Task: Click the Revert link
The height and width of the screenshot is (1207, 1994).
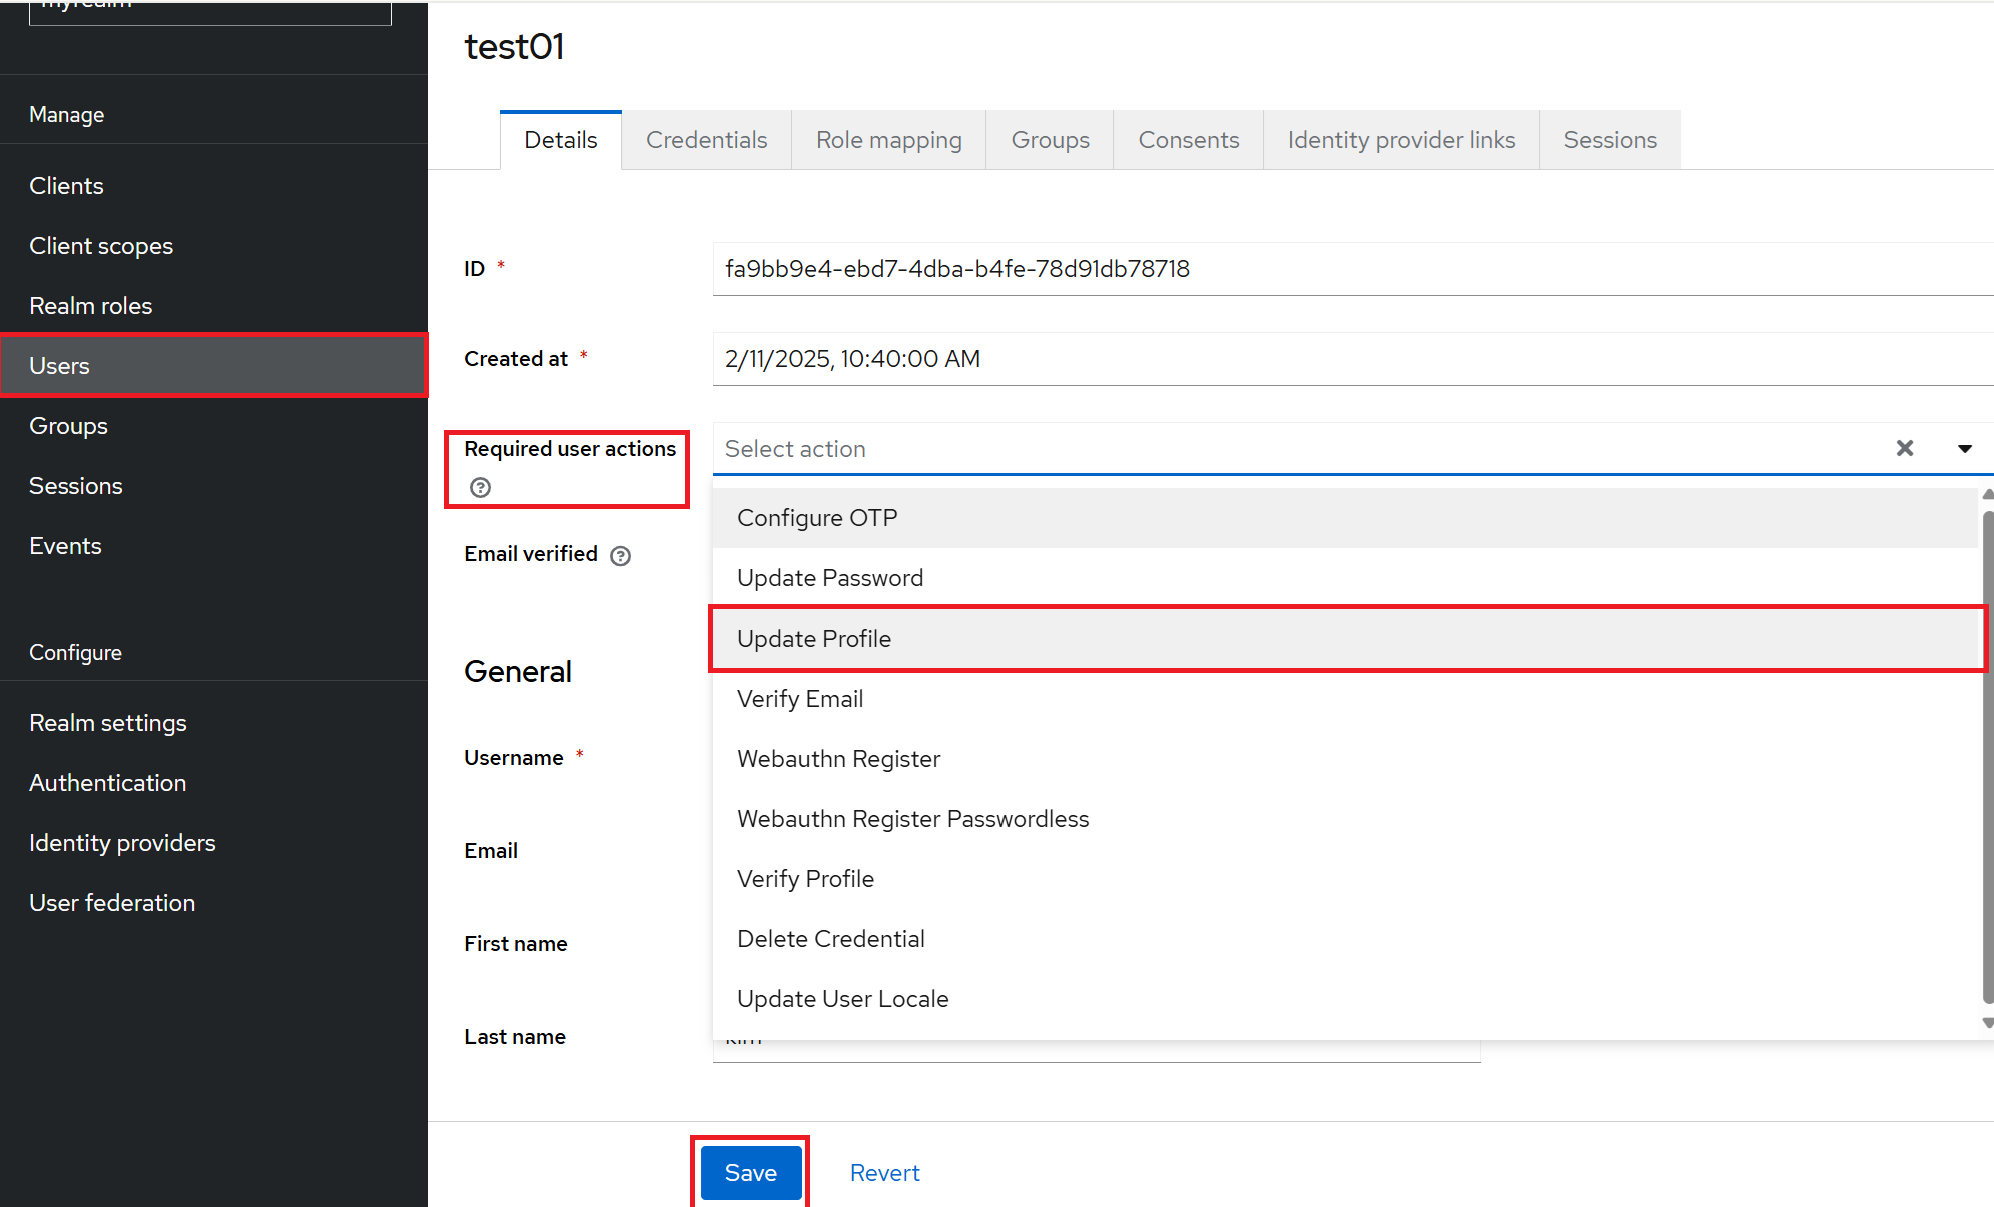Action: coord(884,1173)
